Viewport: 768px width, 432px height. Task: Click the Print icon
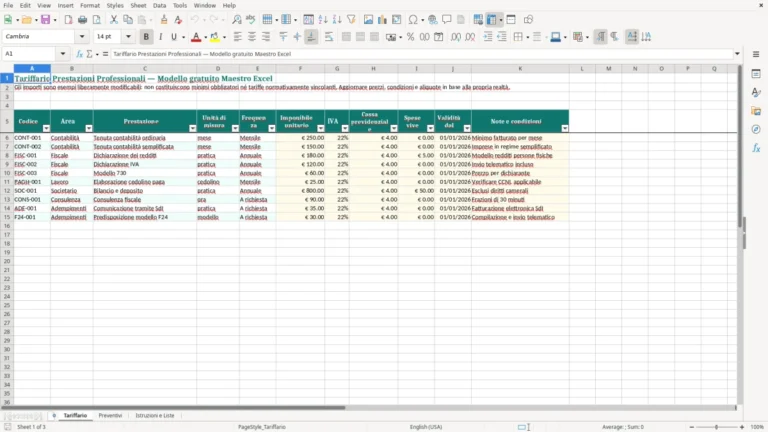(x=82, y=20)
